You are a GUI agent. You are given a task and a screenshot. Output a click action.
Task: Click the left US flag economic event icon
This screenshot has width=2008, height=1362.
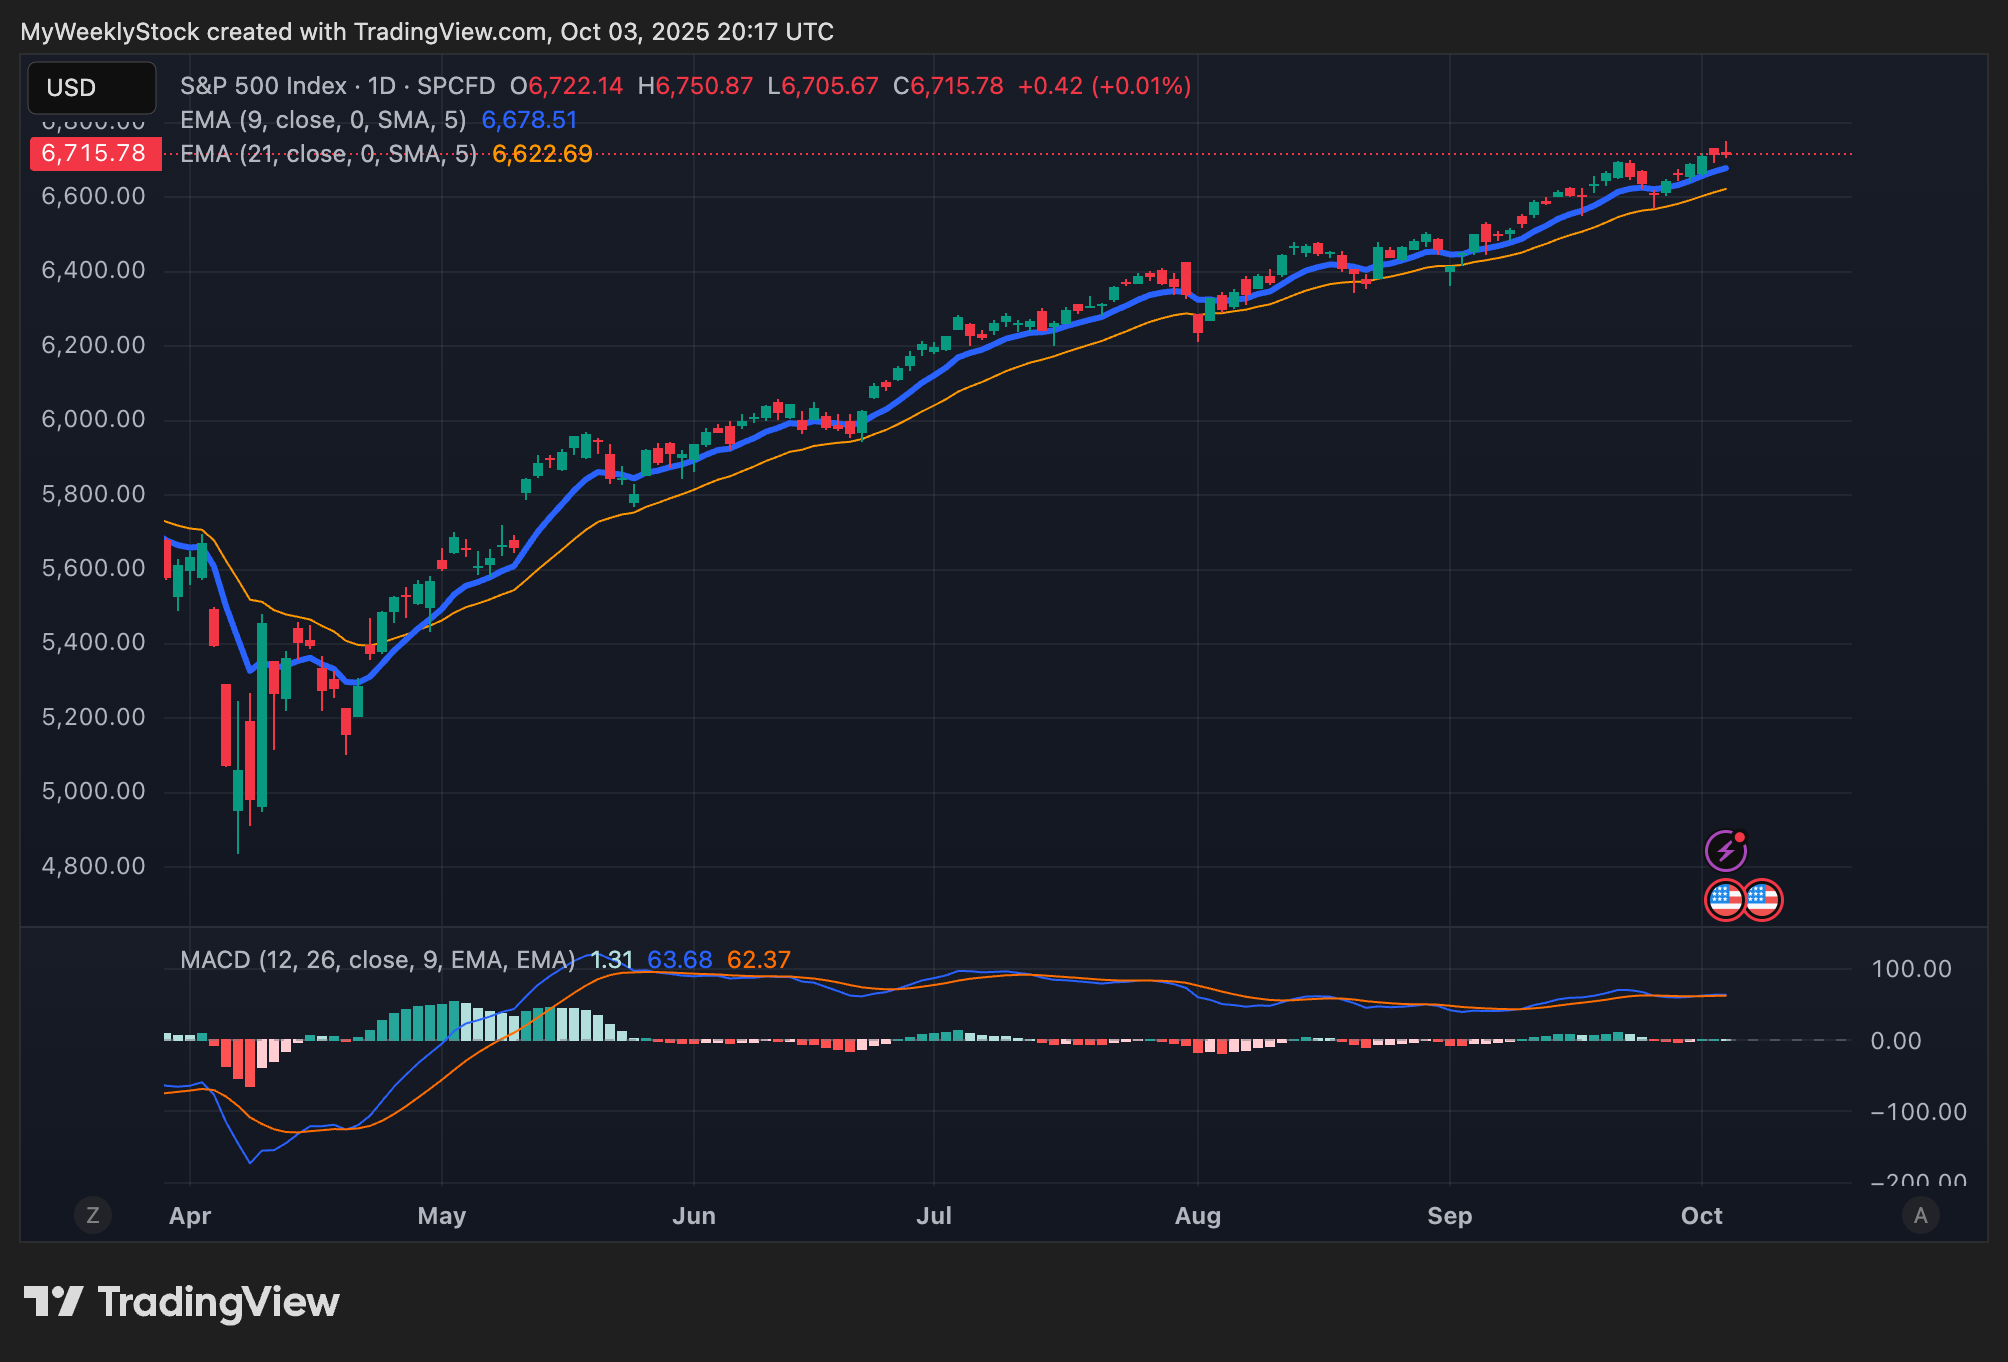coord(1725,899)
